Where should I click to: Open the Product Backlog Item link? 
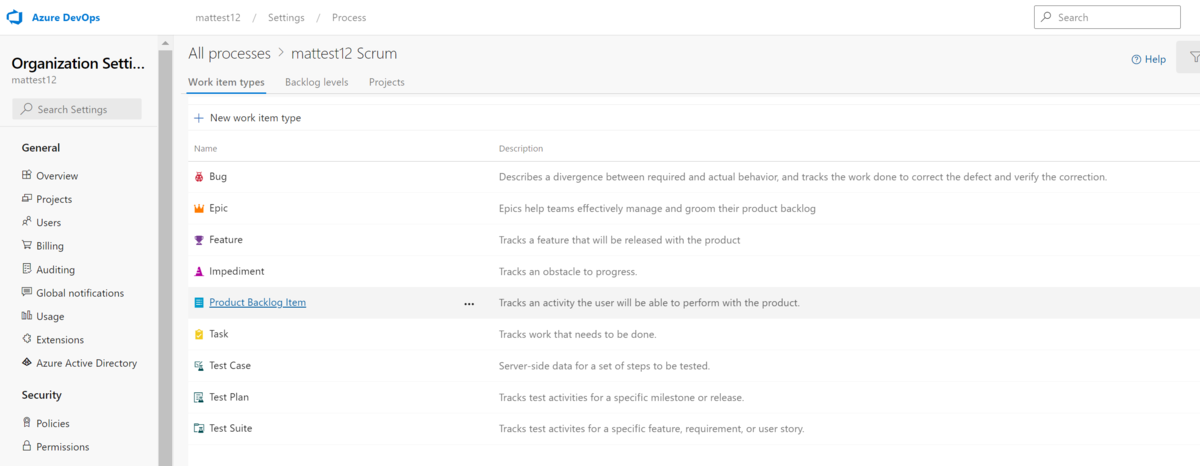click(257, 302)
